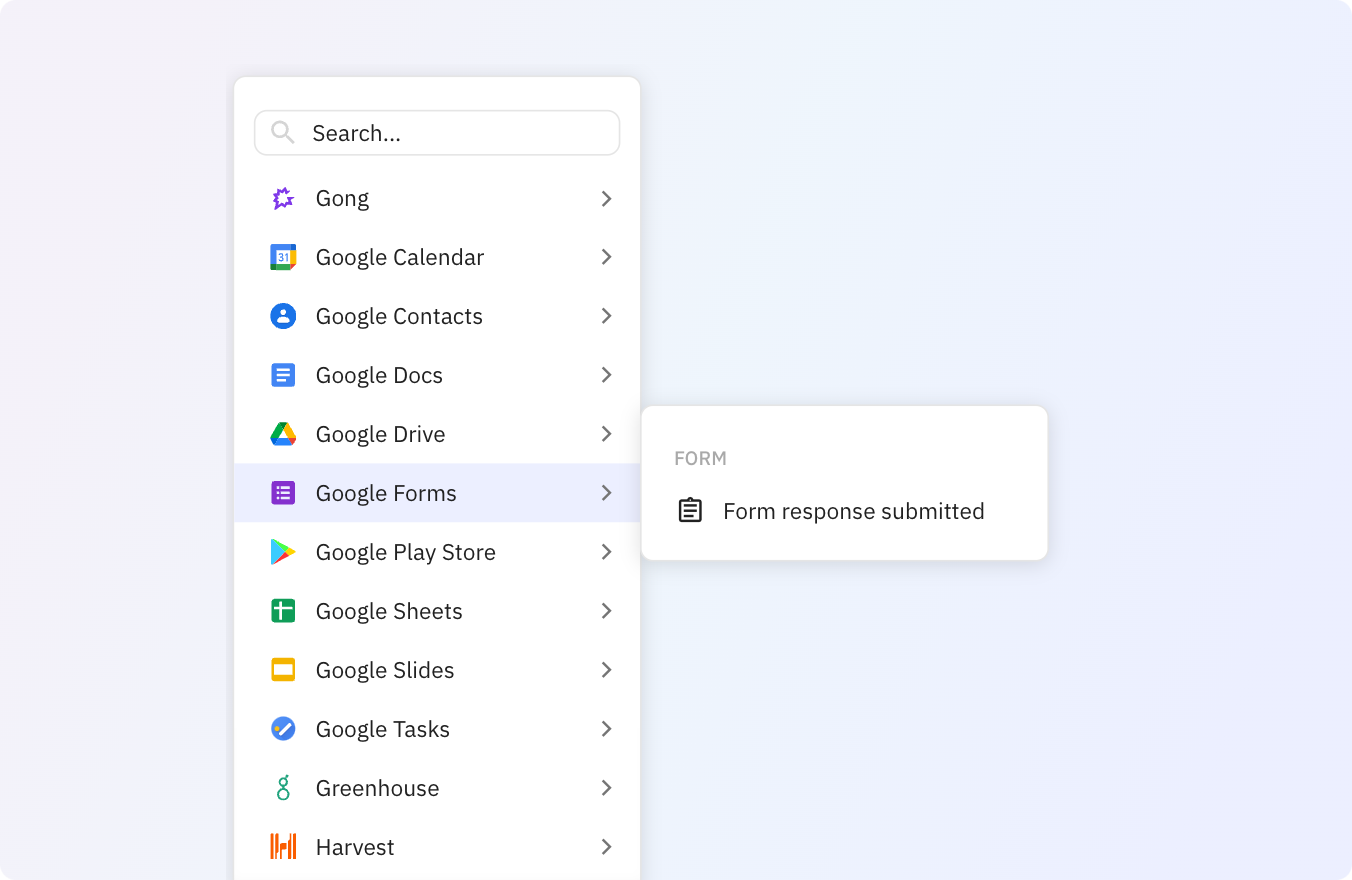1352x880 pixels.
Task: Click the Gong app icon
Action: pos(283,198)
